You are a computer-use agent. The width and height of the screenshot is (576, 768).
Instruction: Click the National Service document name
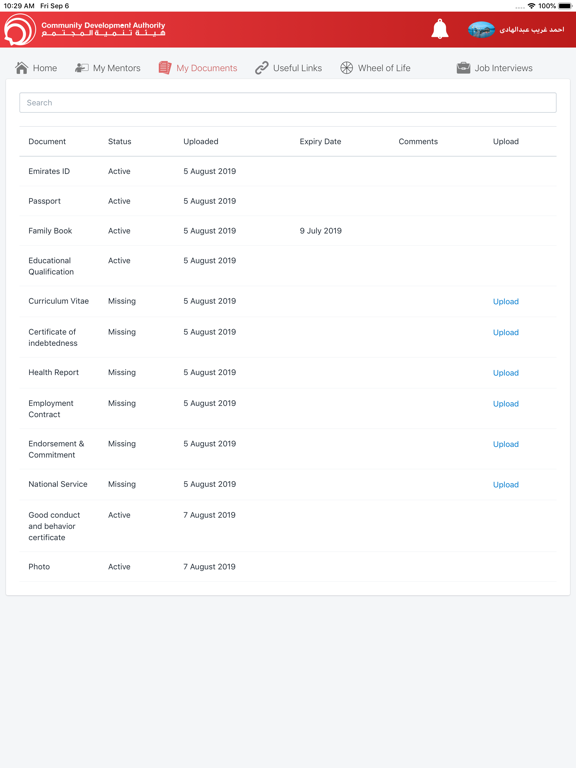click(58, 484)
